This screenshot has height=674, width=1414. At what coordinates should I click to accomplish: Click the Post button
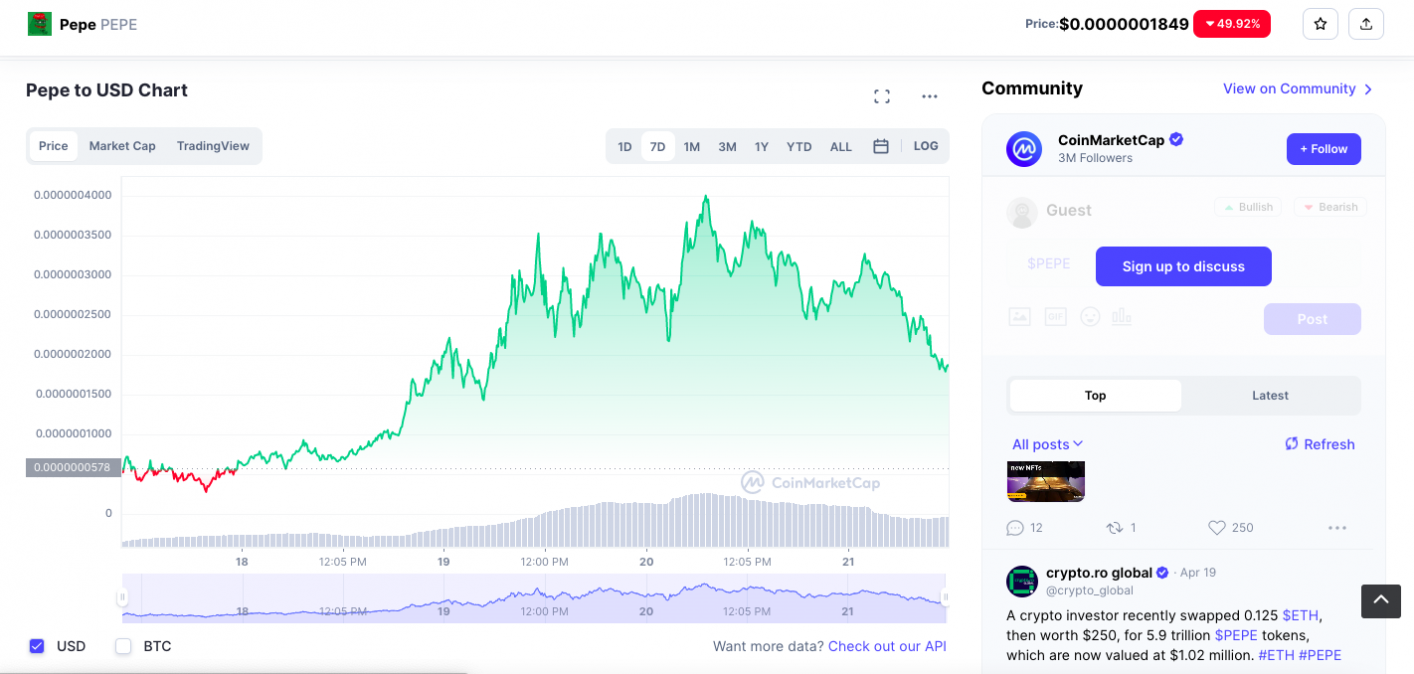[x=1313, y=319]
